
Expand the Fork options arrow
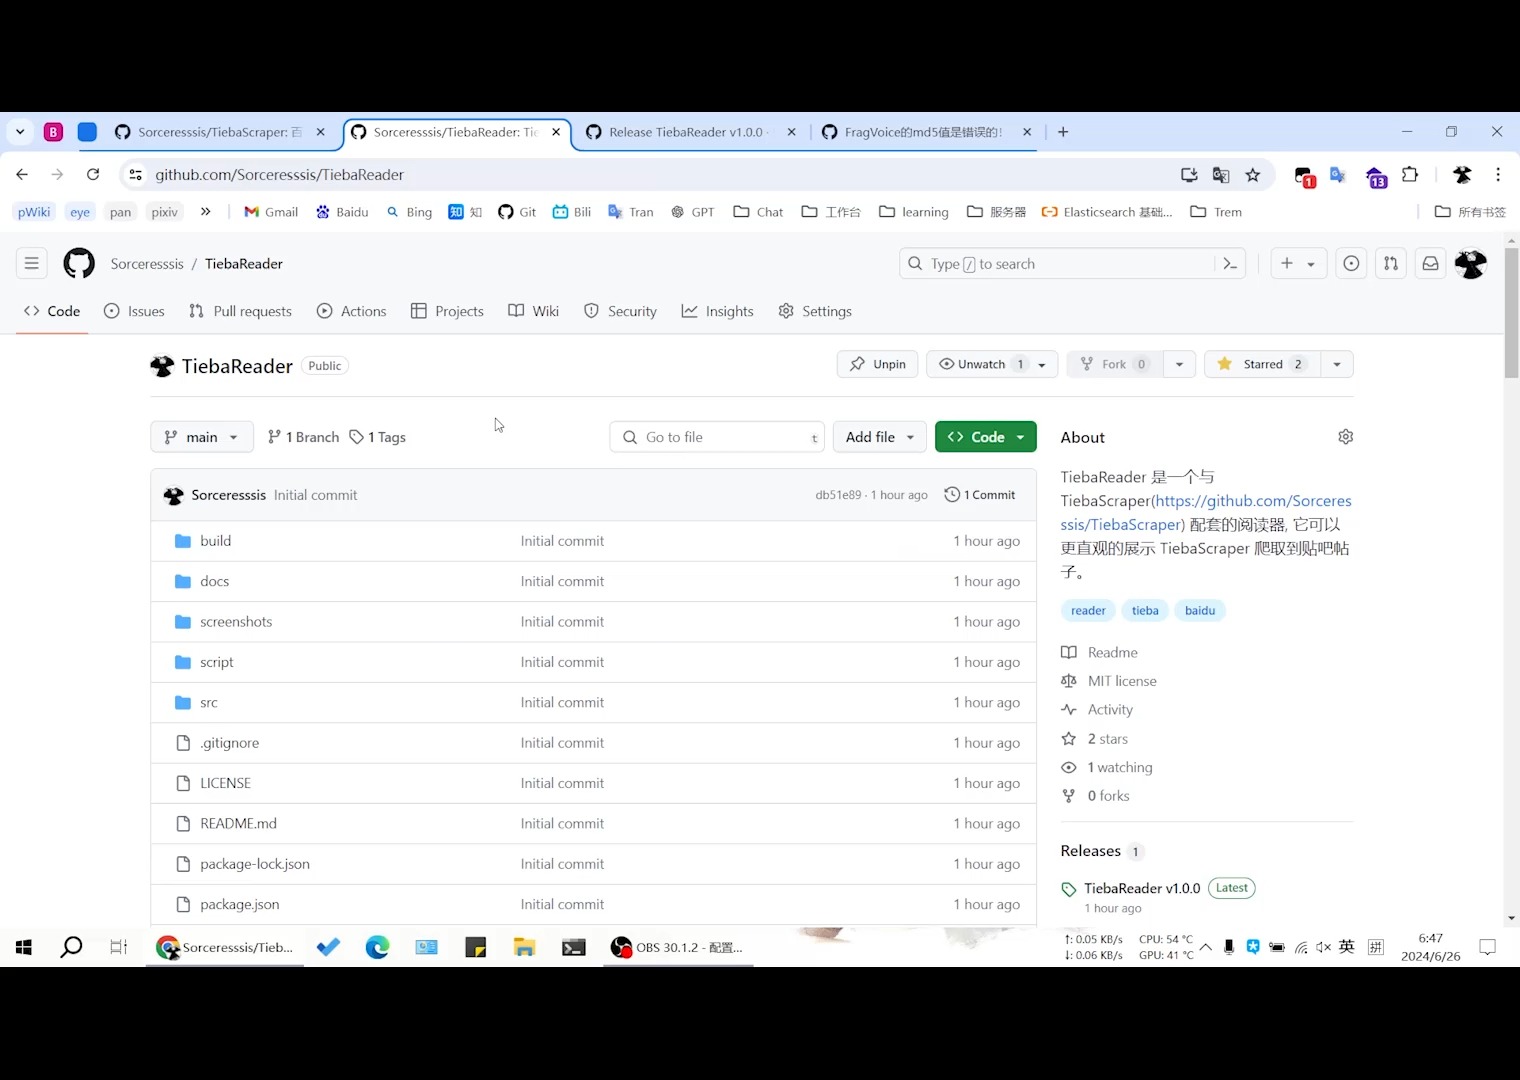1179,364
